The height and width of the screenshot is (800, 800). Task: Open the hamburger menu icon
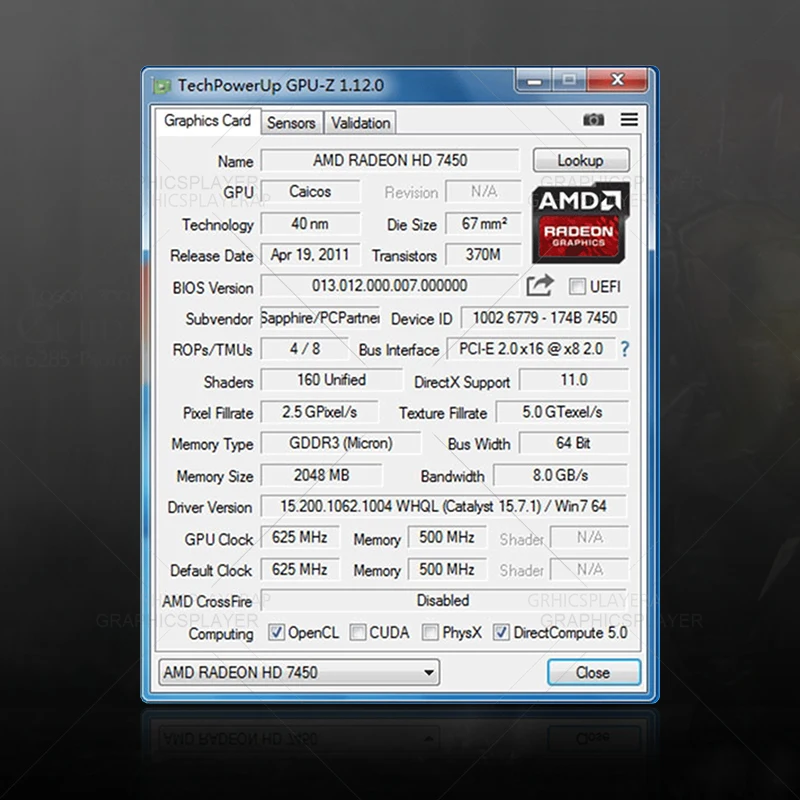coord(629,119)
